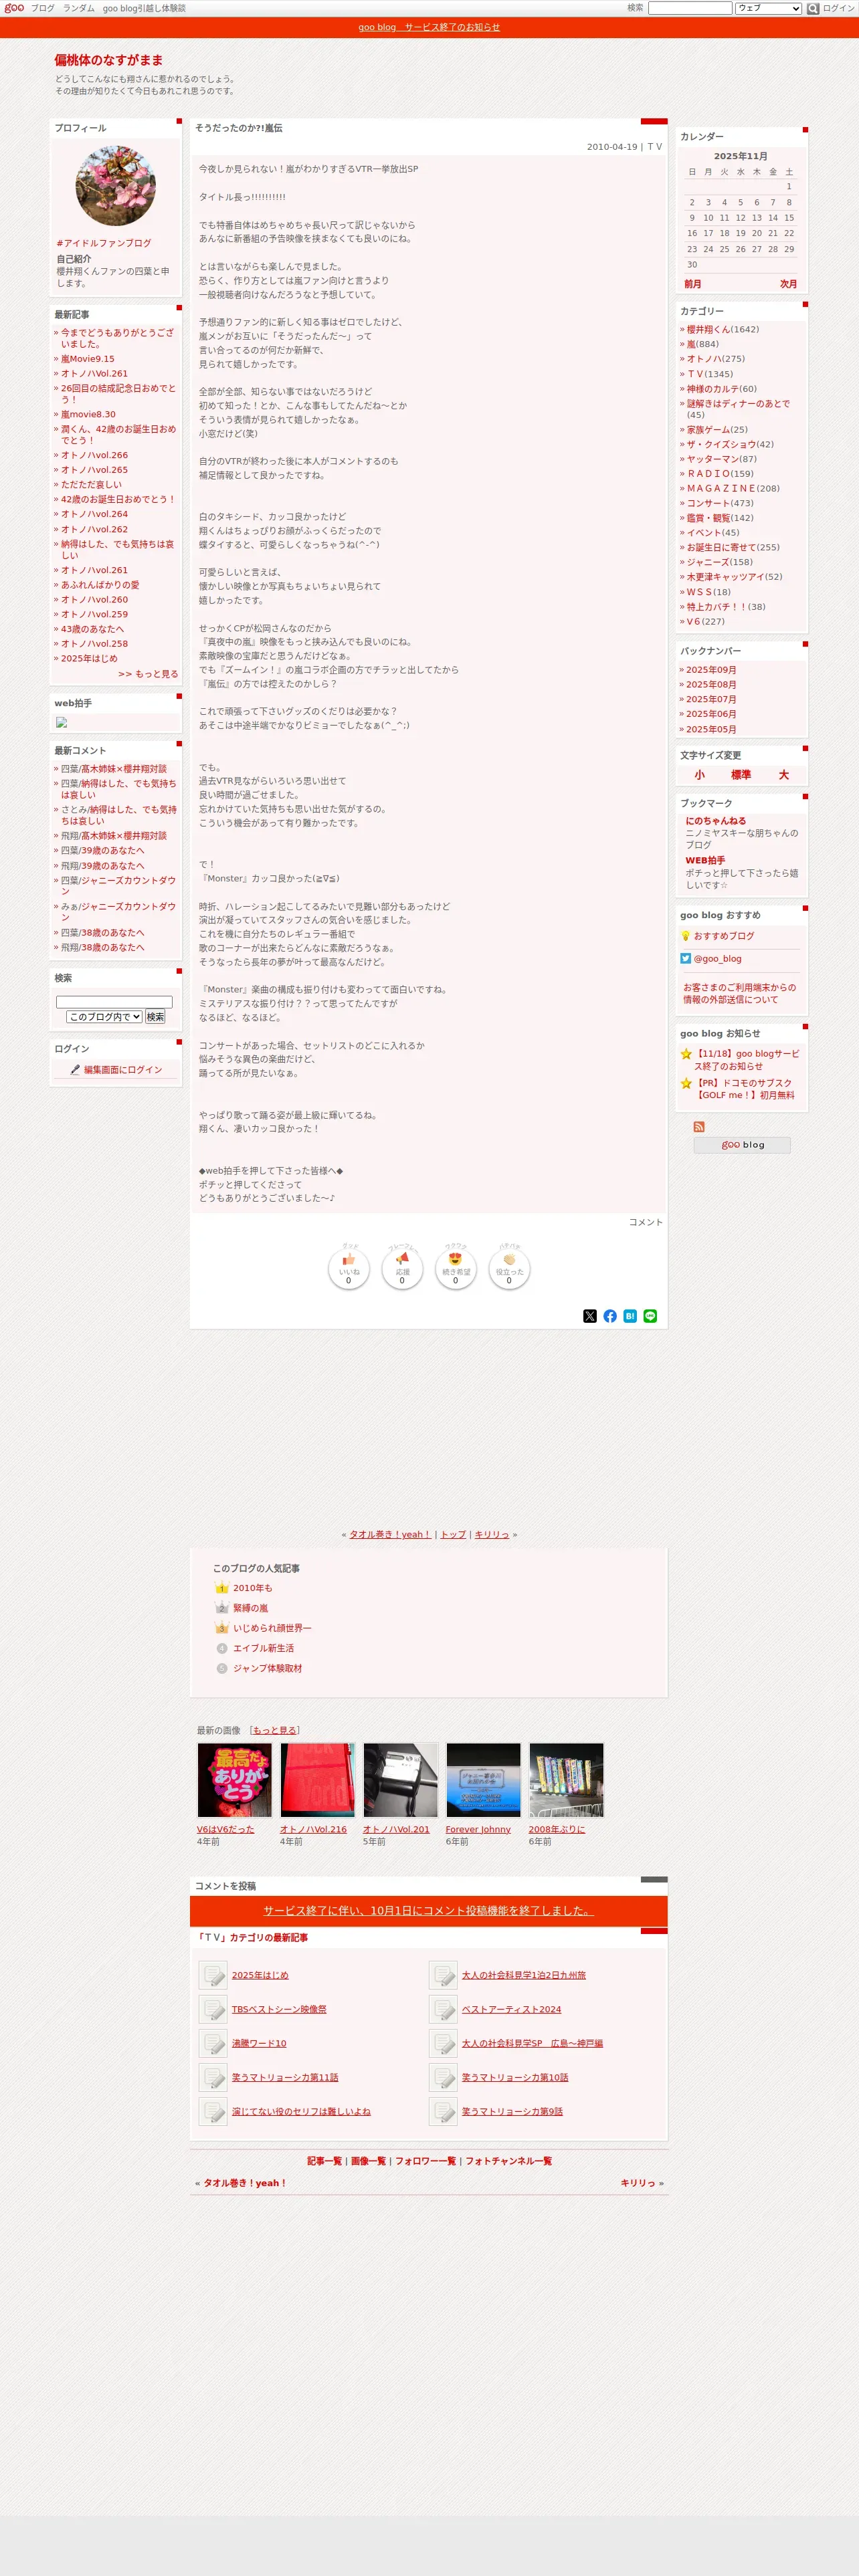
Task: Go to 前月 in calendar
Action: click(x=693, y=284)
